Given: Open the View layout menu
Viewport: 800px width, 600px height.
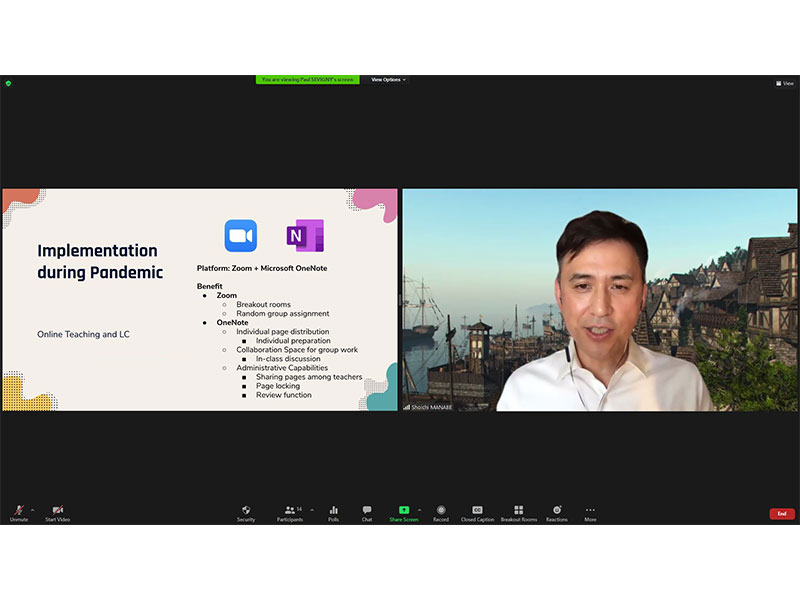Looking at the screenshot, I should coord(785,83).
